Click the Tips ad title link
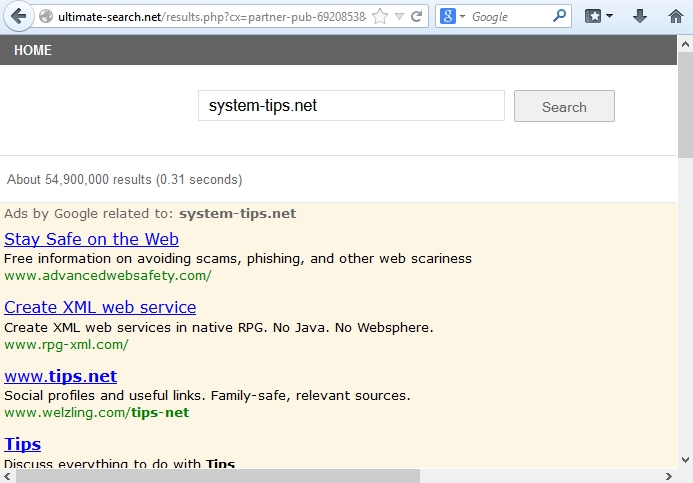Screen dimensions: 693x483 [x=22, y=444]
